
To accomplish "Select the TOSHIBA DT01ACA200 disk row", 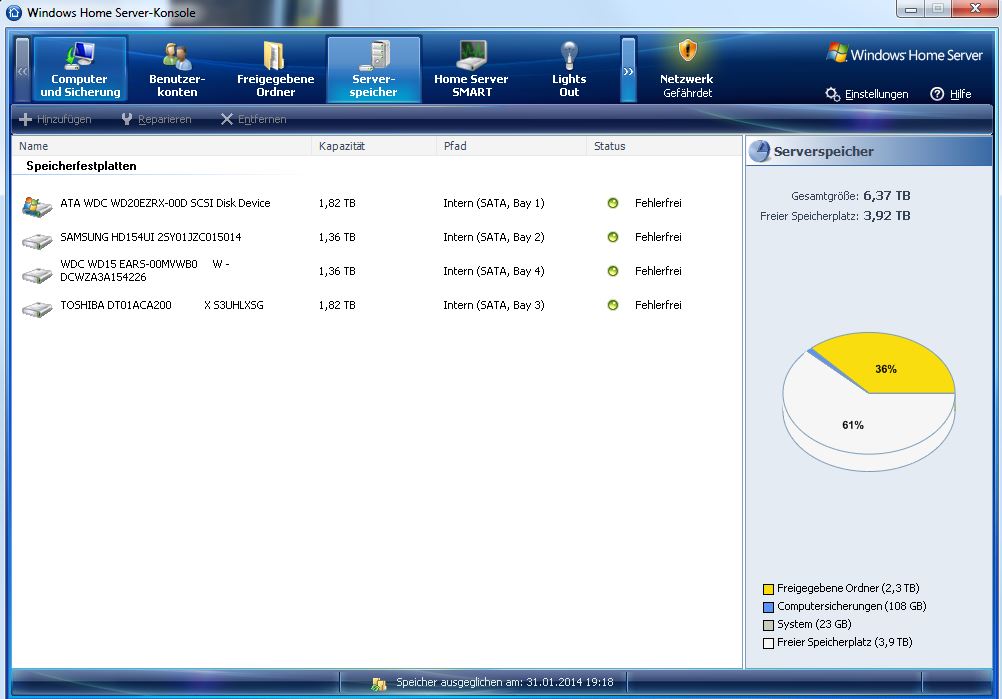I will (377, 305).
